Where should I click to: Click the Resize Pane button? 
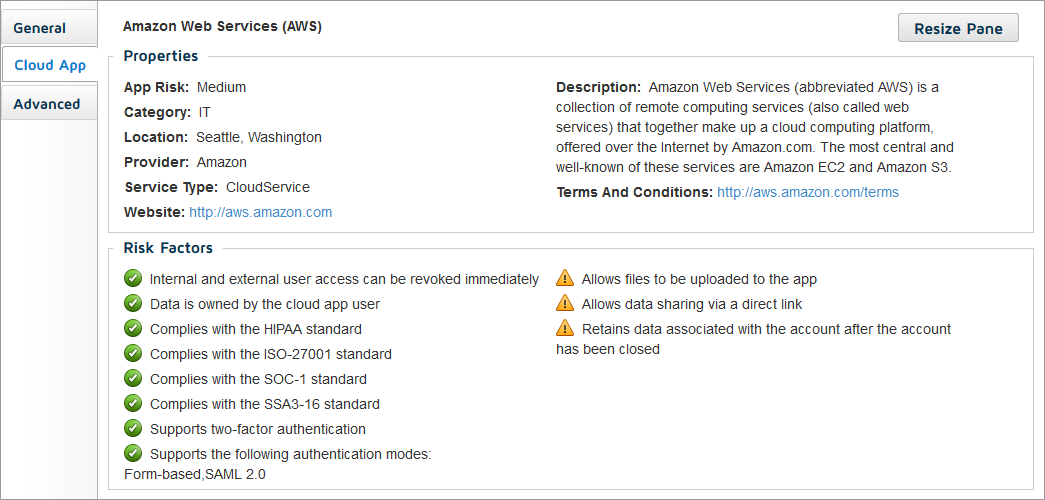(x=958, y=29)
